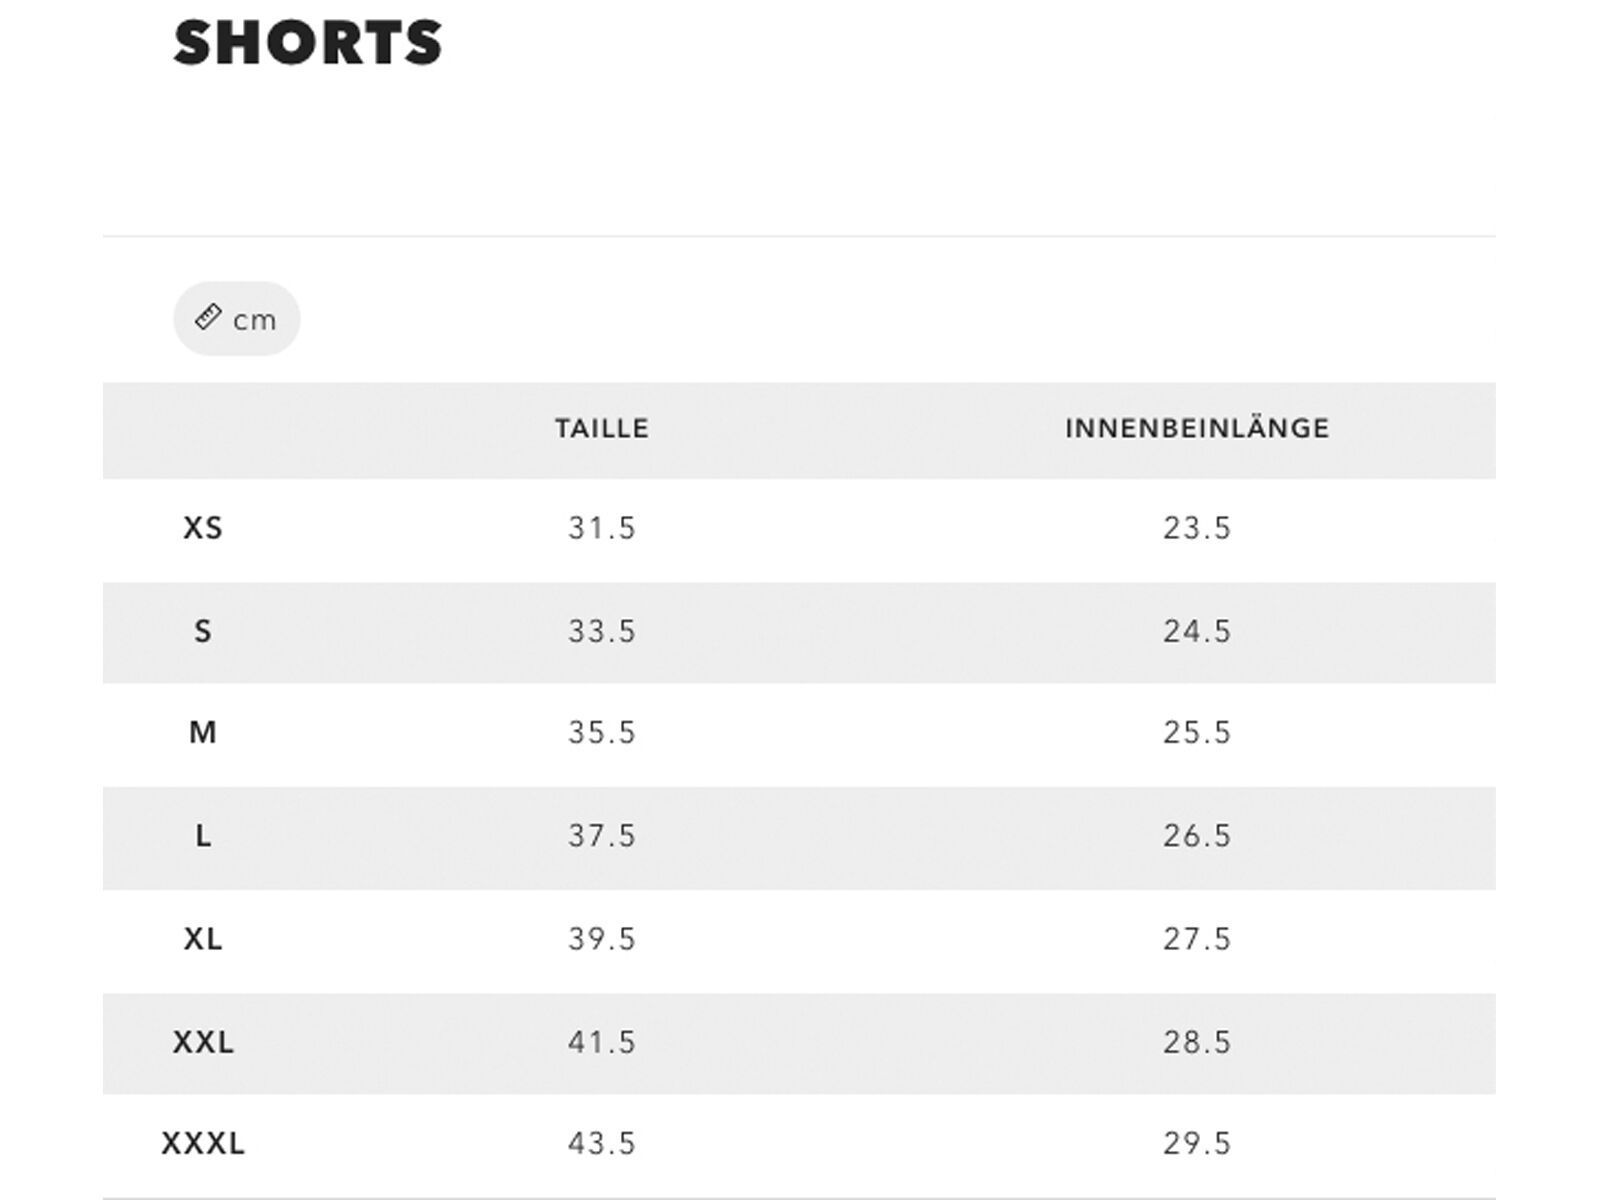Image resolution: width=1600 pixels, height=1200 pixels.
Task: Click the 35.5 waist value for M
Action: pyautogui.click(x=600, y=734)
